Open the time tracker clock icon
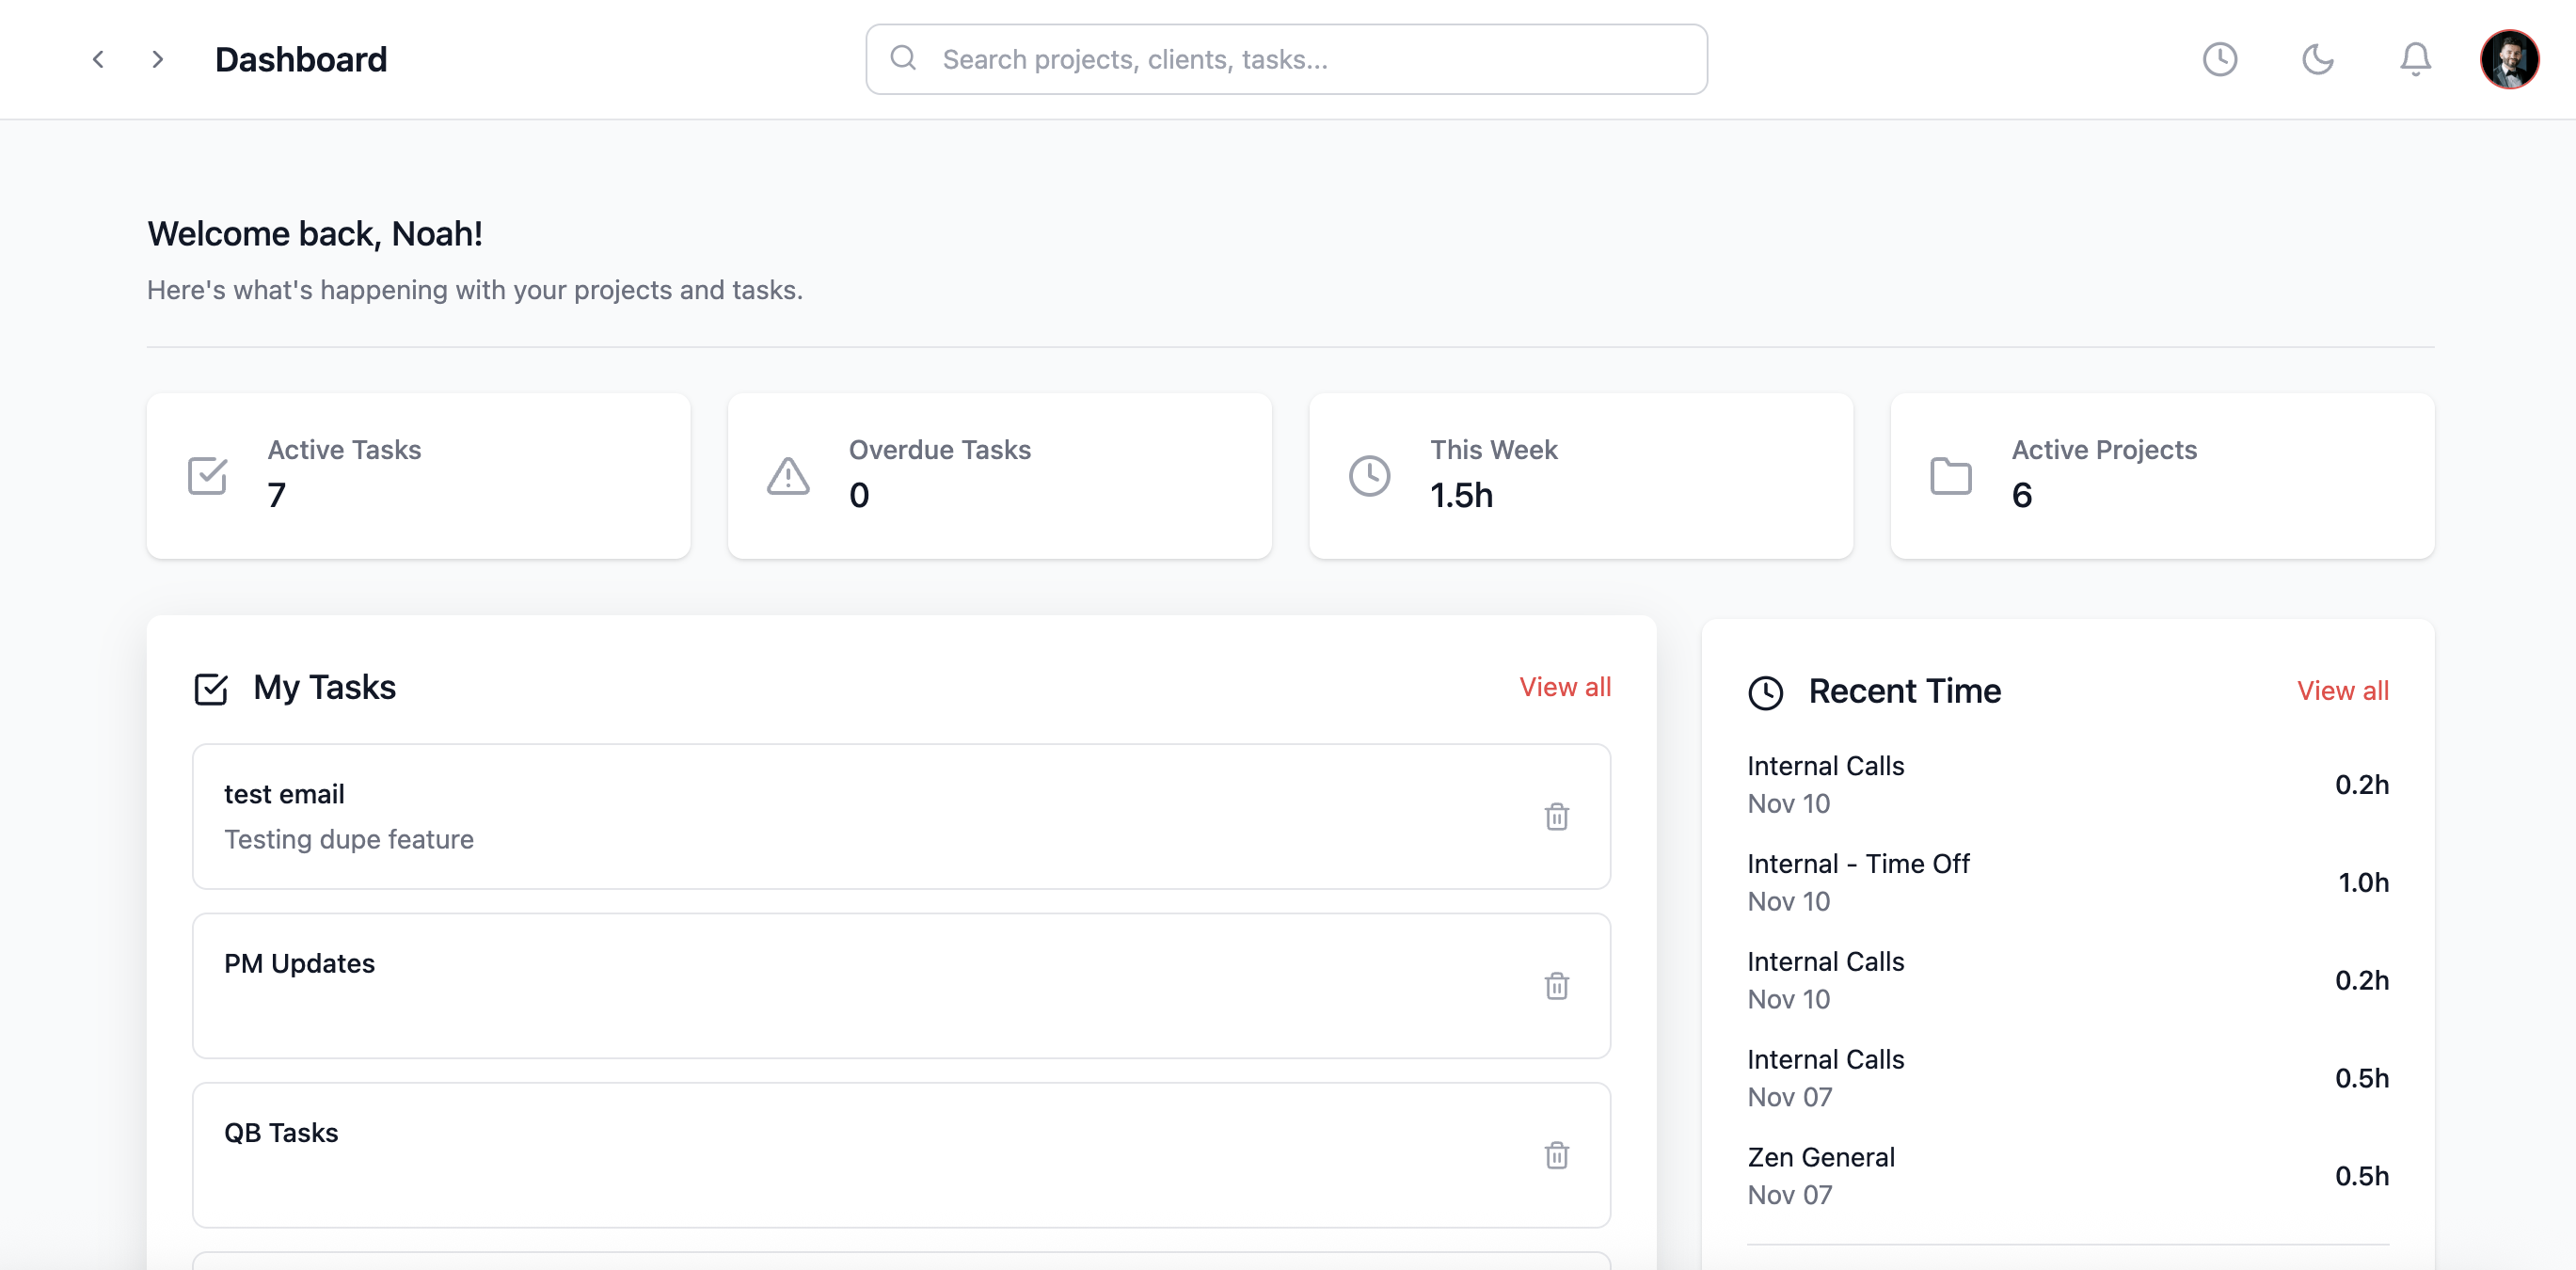The width and height of the screenshot is (2576, 1270). (x=2220, y=59)
